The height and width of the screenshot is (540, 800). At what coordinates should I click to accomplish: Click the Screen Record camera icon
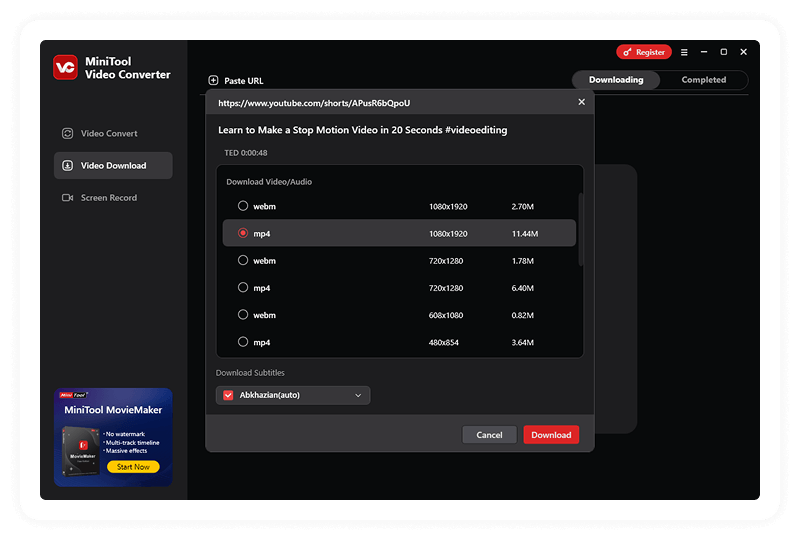(67, 198)
